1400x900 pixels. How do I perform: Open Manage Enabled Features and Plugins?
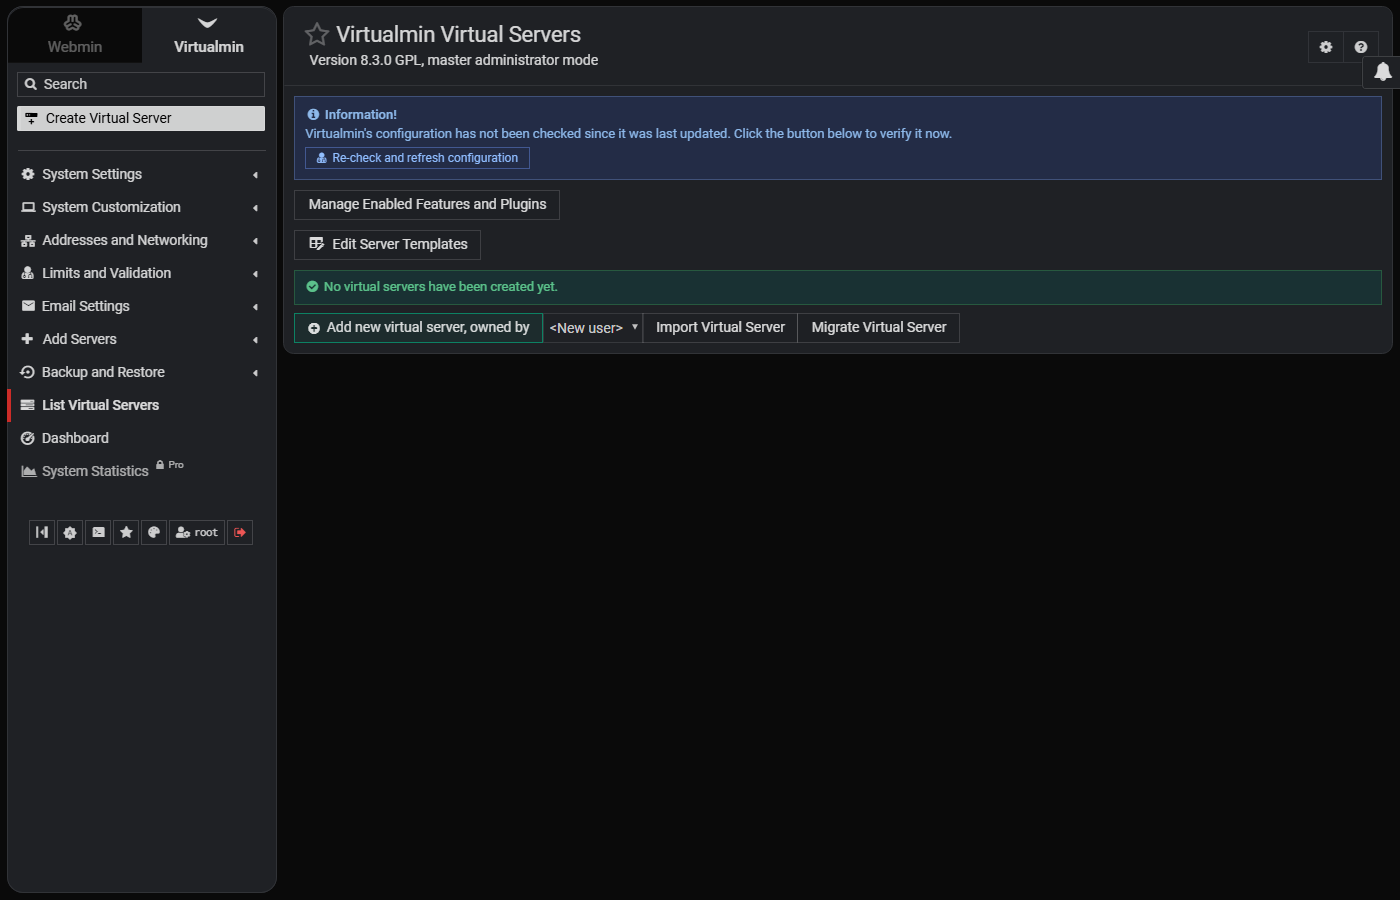427,204
